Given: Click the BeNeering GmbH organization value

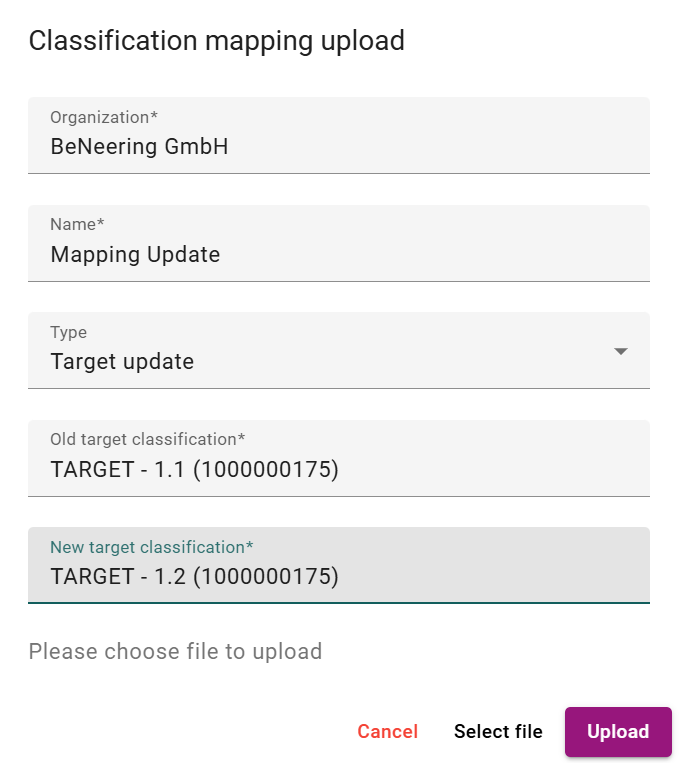Looking at the screenshot, I should pyautogui.click(x=139, y=147).
